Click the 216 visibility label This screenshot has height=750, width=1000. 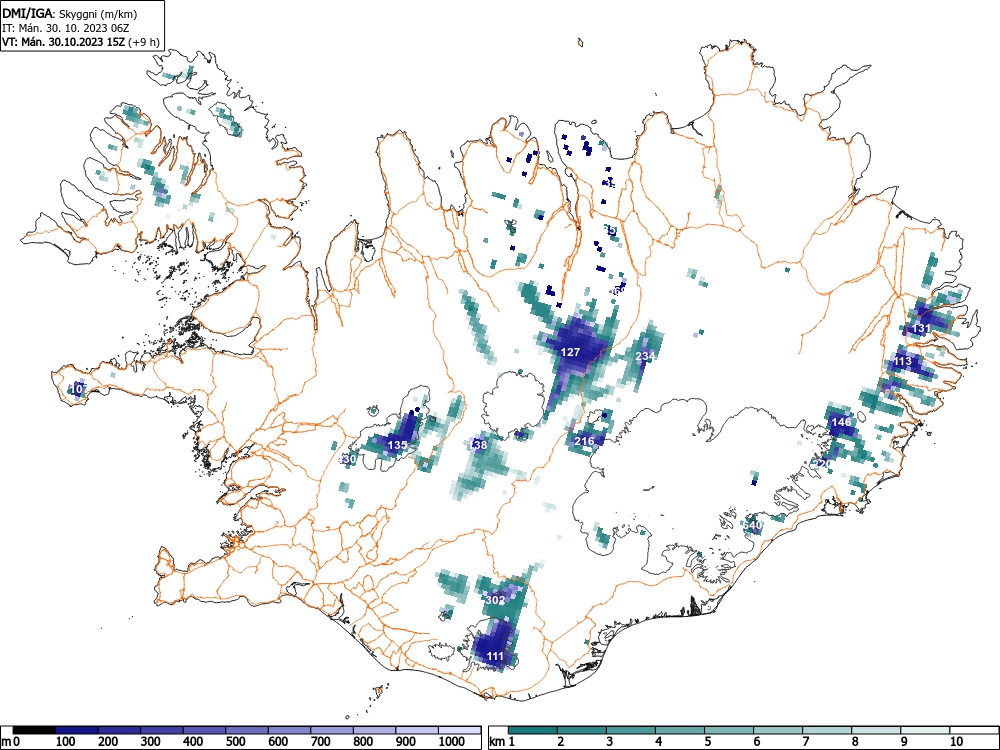[x=584, y=441]
